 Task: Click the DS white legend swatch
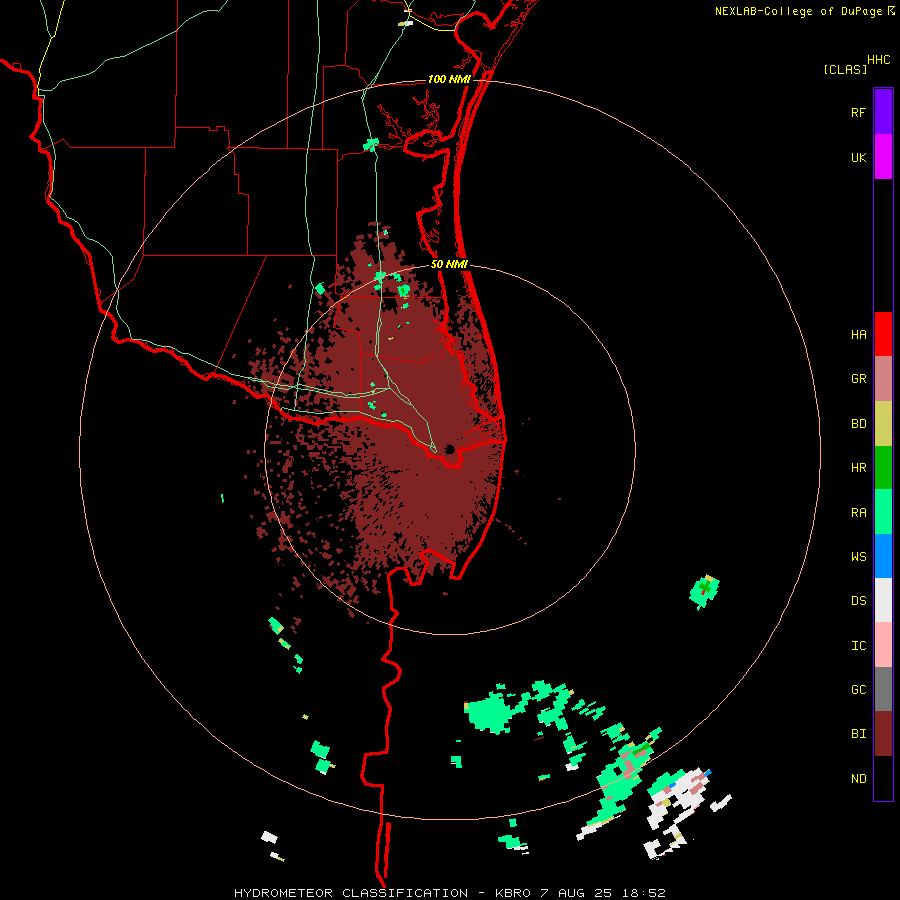[883, 600]
